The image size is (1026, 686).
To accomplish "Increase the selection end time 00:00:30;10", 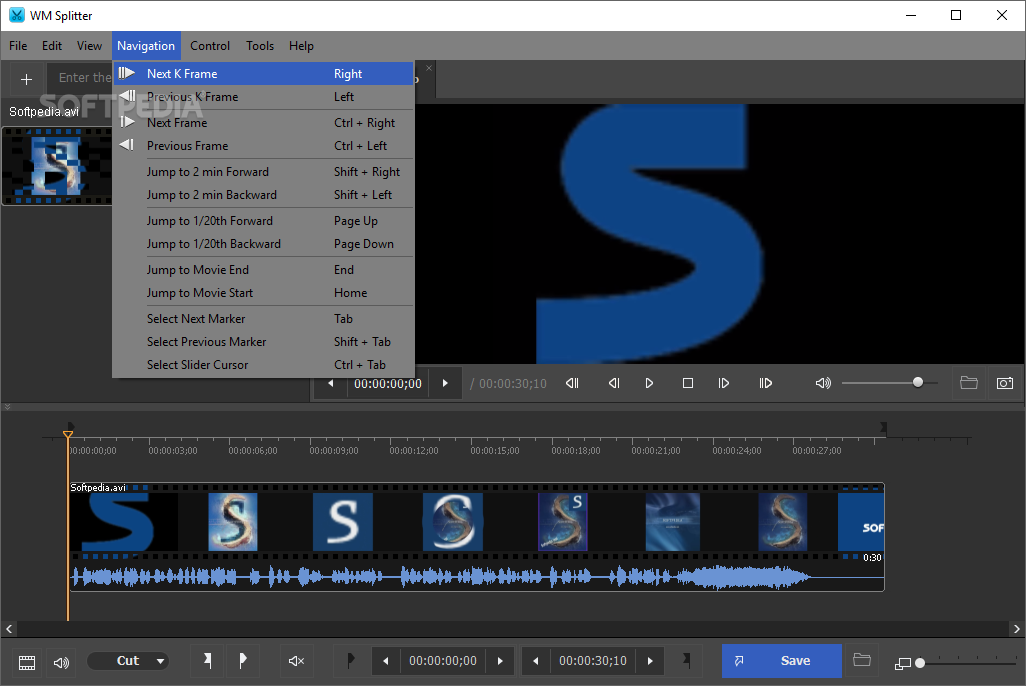I will tap(650, 661).
